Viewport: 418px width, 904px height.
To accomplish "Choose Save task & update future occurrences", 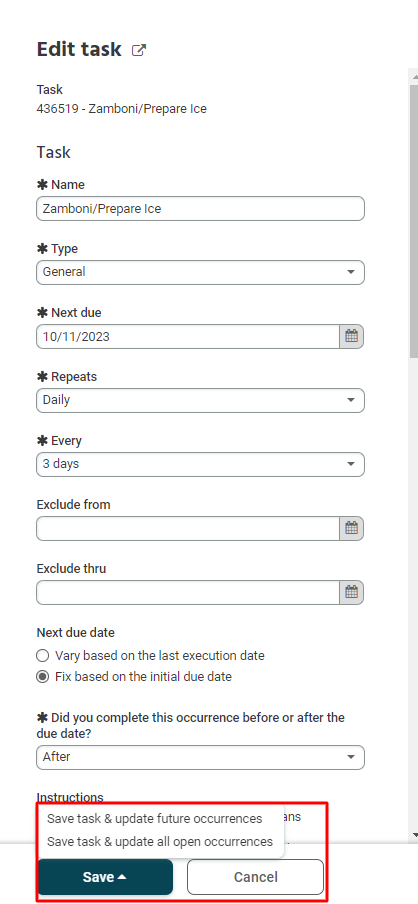I will [x=155, y=819].
